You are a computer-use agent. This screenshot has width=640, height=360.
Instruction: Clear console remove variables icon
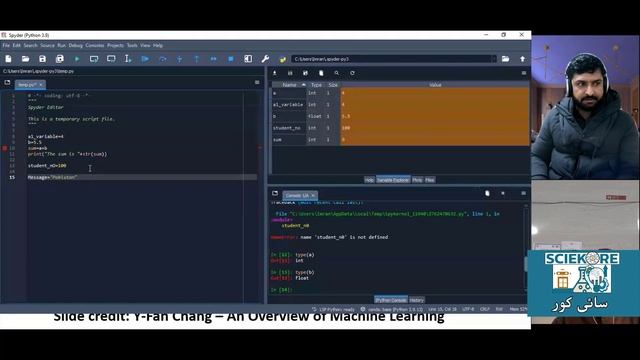487,193
